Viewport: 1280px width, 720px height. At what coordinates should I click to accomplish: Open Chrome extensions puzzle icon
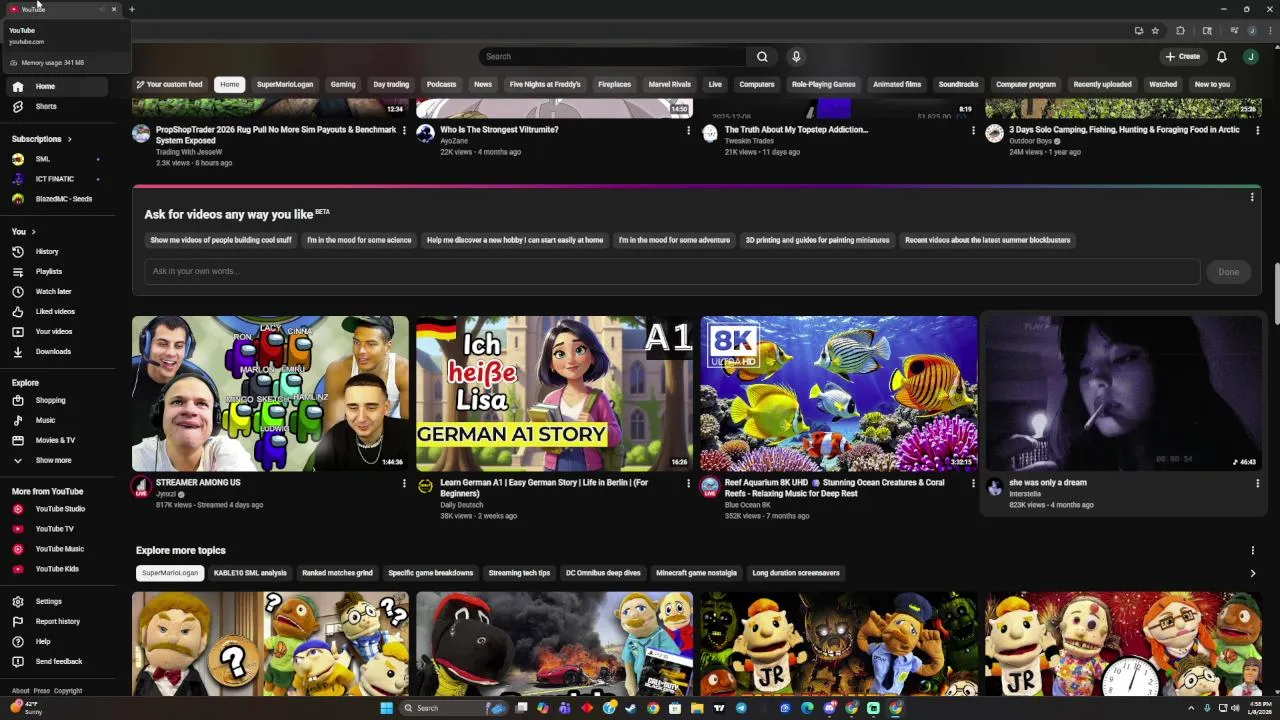click(1180, 31)
